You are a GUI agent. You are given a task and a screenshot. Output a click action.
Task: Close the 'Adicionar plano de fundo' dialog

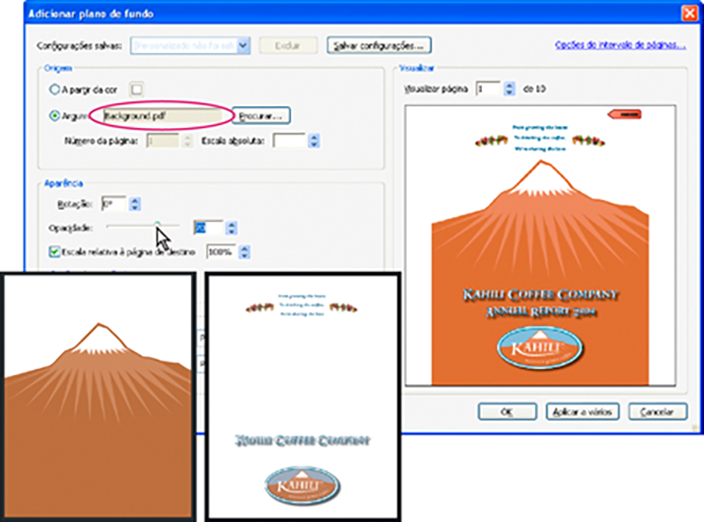tap(689, 13)
